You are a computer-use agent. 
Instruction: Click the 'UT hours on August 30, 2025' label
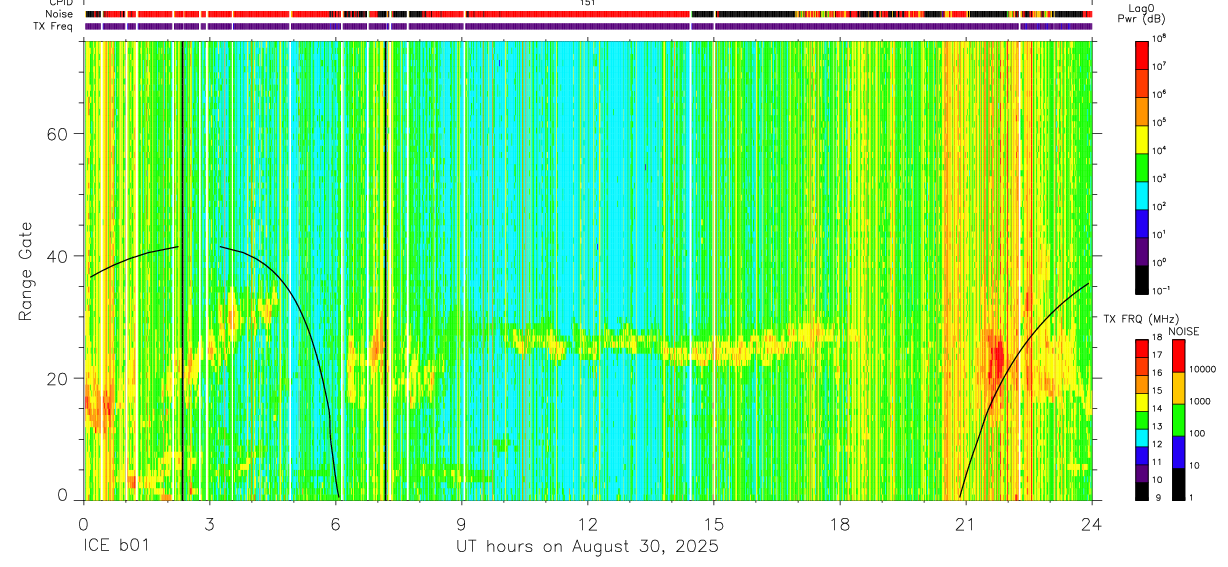point(587,547)
